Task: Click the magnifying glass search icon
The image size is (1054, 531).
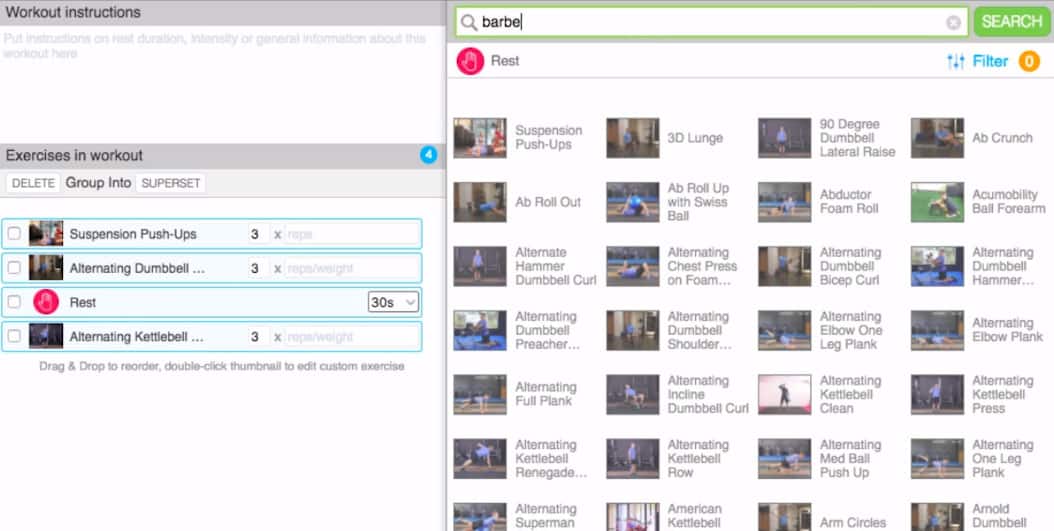Action: [469, 23]
